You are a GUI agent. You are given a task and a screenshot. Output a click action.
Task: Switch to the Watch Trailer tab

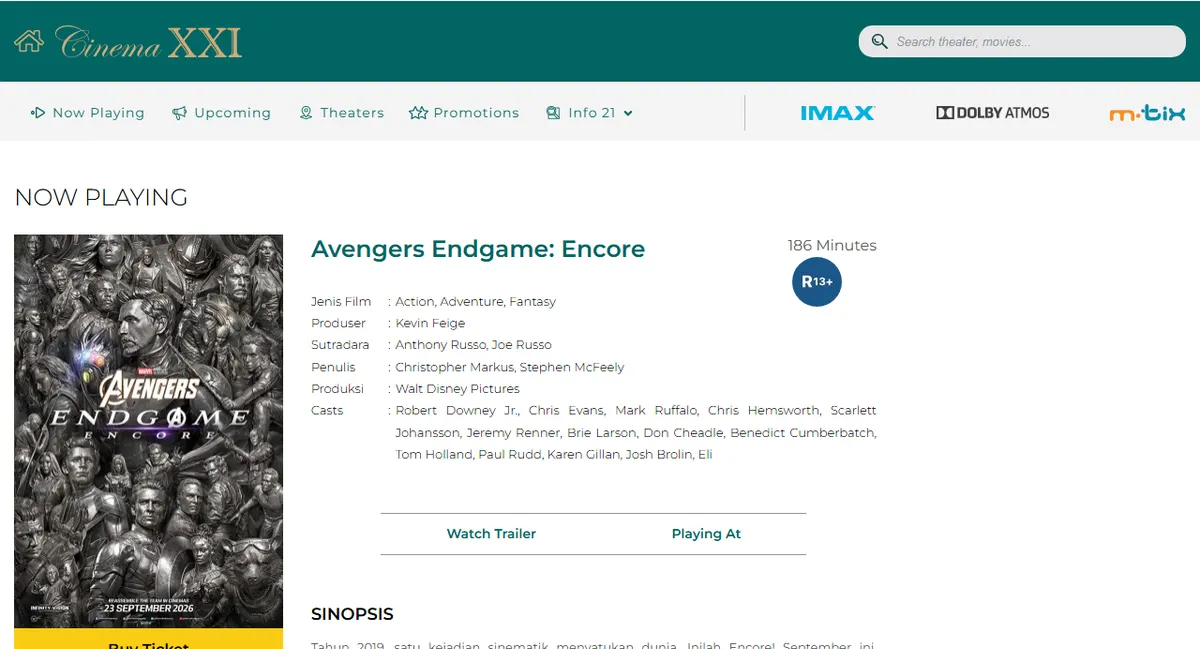[x=491, y=534]
